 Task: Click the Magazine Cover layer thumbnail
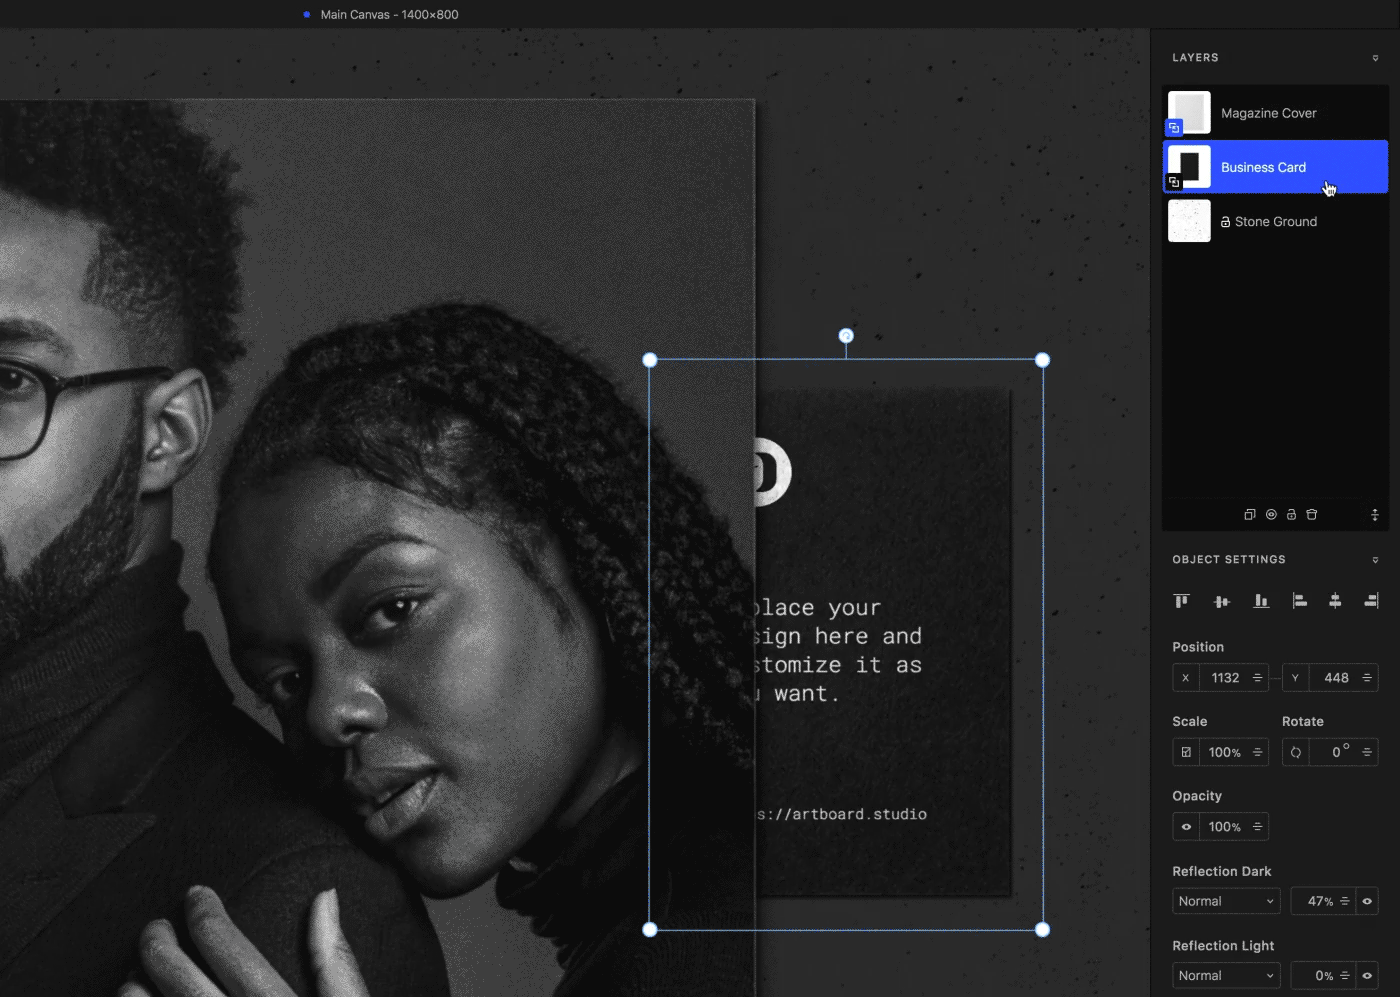pyautogui.click(x=1189, y=113)
